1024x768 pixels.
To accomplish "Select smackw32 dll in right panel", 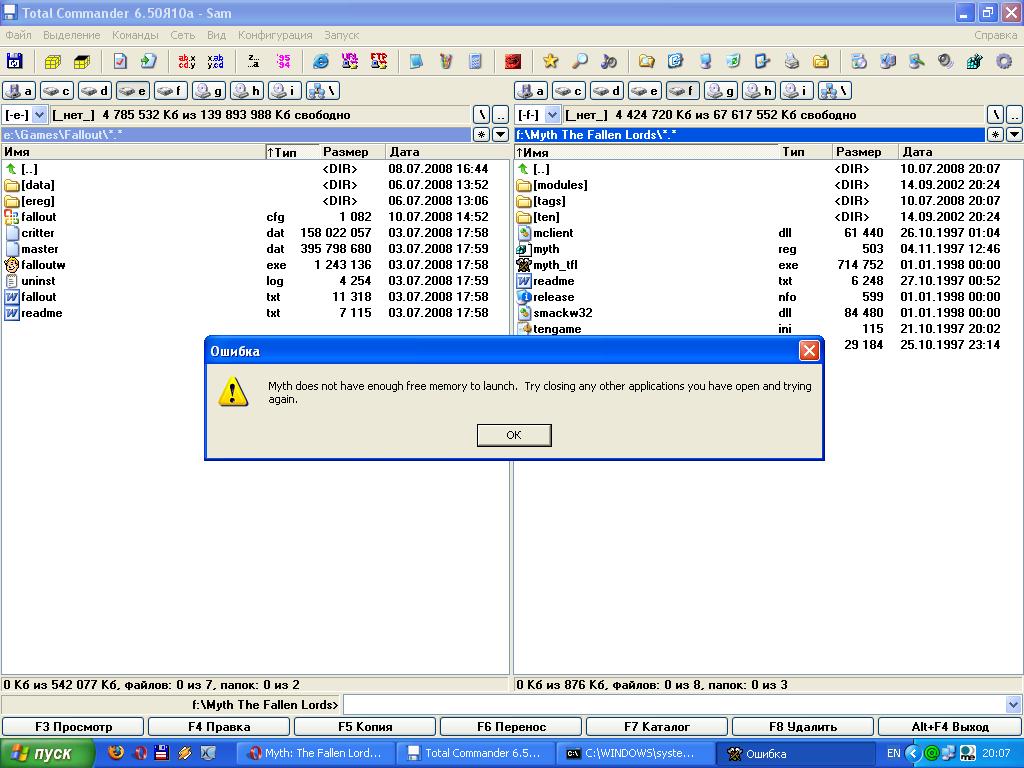I will 768,313.
